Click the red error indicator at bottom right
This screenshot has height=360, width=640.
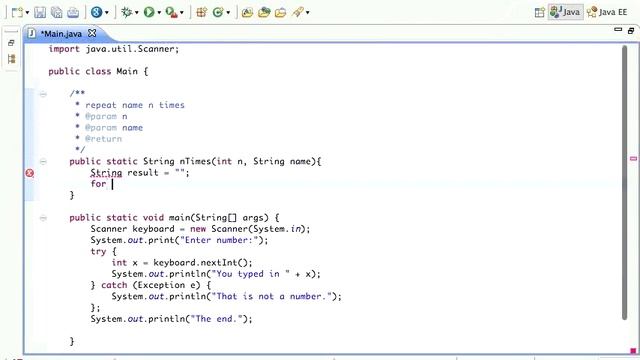633,351
